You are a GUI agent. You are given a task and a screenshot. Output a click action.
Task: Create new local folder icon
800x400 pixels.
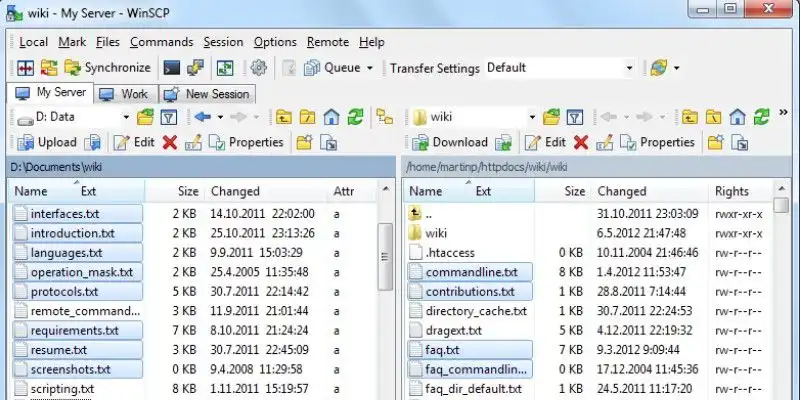pyautogui.click(x=305, y=142)
